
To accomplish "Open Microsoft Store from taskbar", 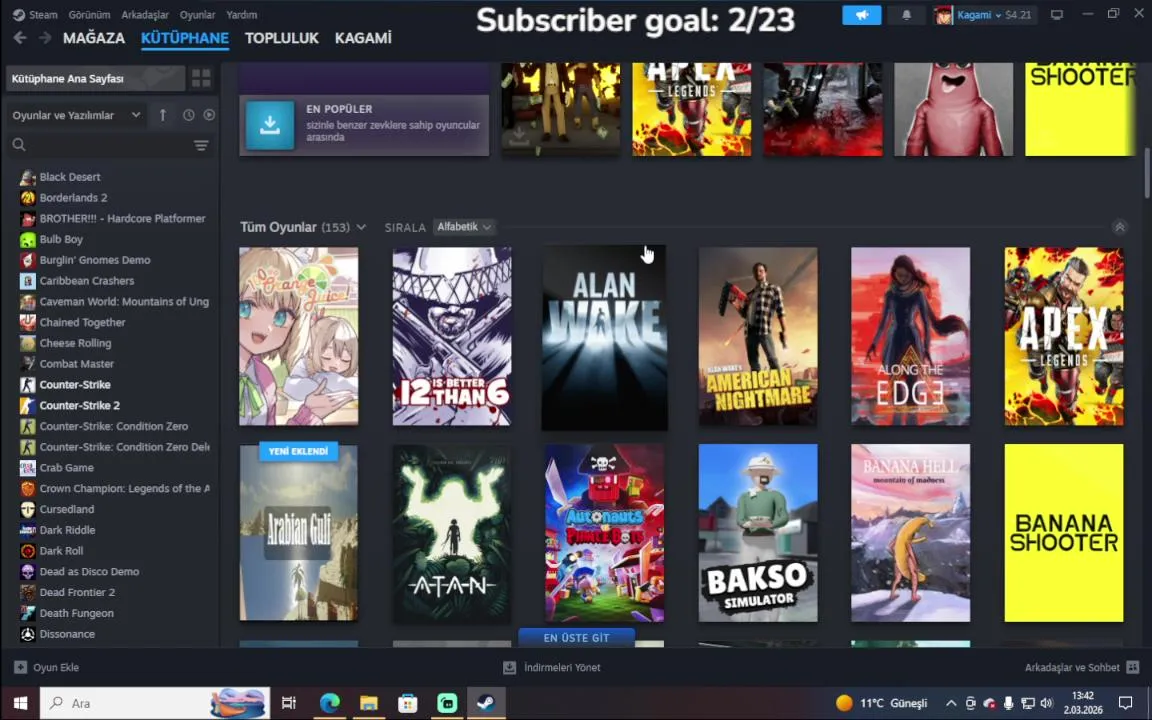I will (x=408, y=703).
